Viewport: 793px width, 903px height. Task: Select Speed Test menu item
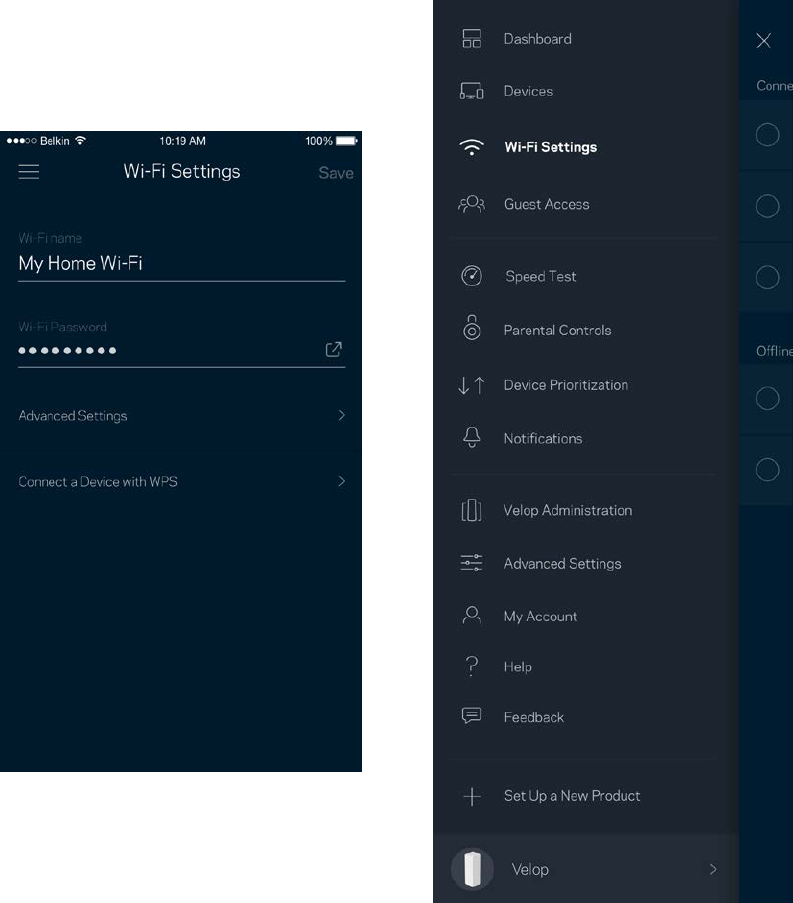click(x=541, y=276)
